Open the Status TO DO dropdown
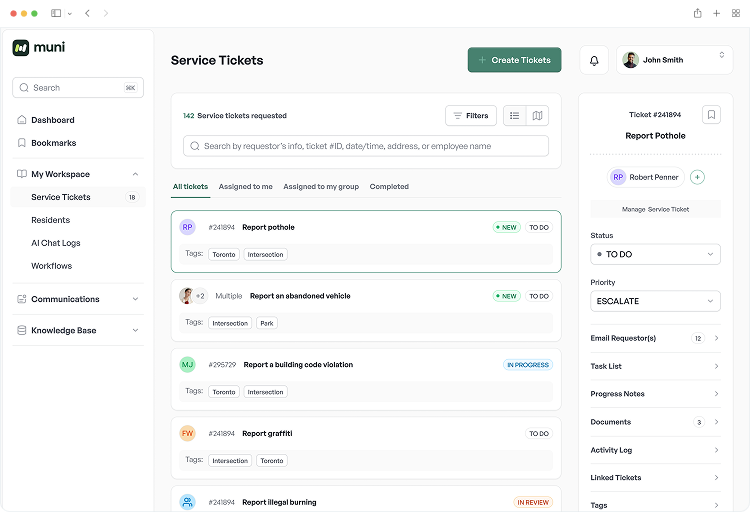750x512 pixels. tap(655, 254)
